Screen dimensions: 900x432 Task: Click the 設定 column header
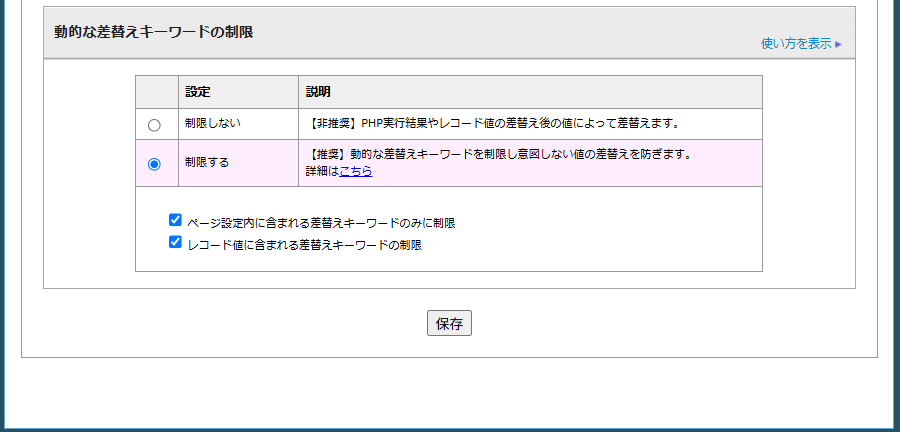(x=198, y=92)
